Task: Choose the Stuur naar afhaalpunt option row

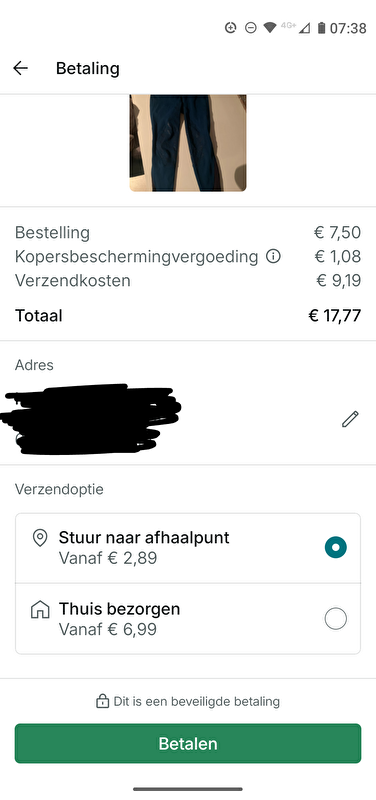Action: click(188, 548)
